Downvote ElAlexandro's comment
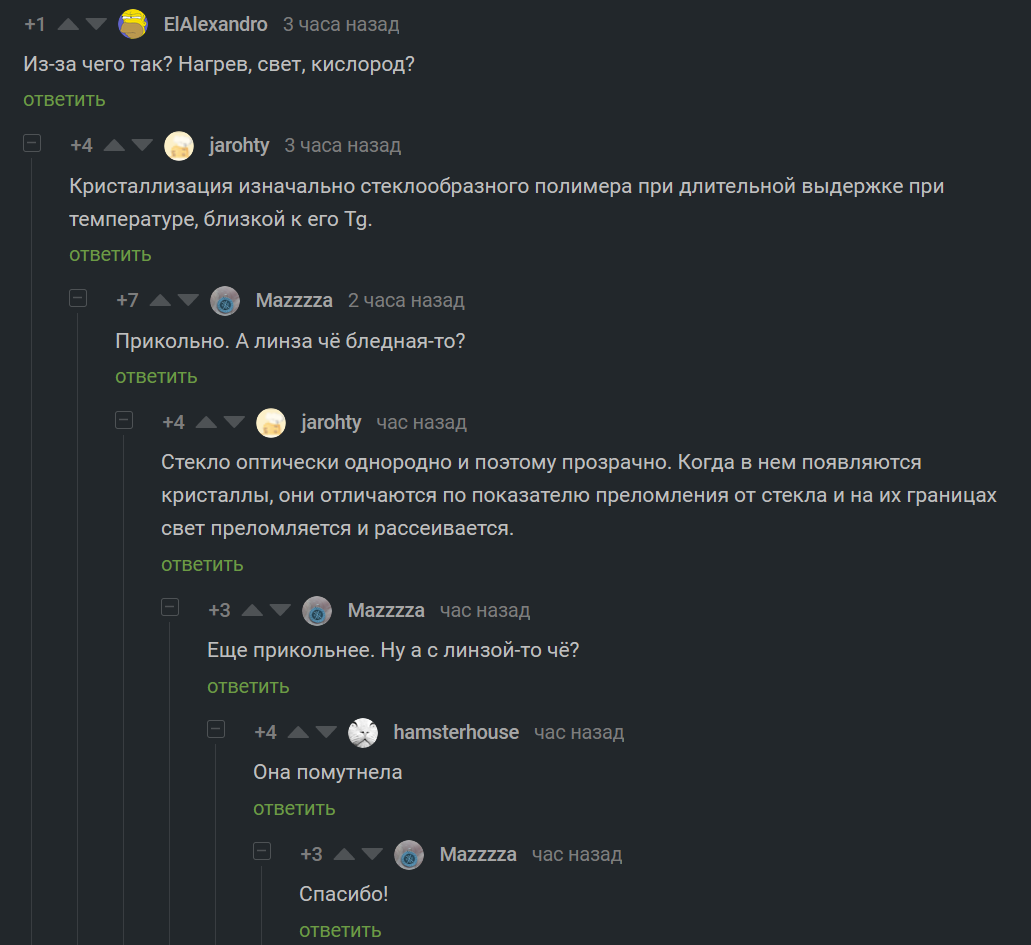The image size is (1031, 945). coord(96,24)
